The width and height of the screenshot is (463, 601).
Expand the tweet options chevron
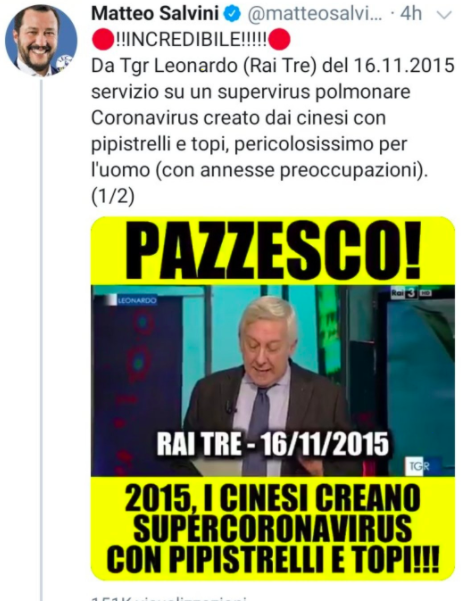[445, 15]
